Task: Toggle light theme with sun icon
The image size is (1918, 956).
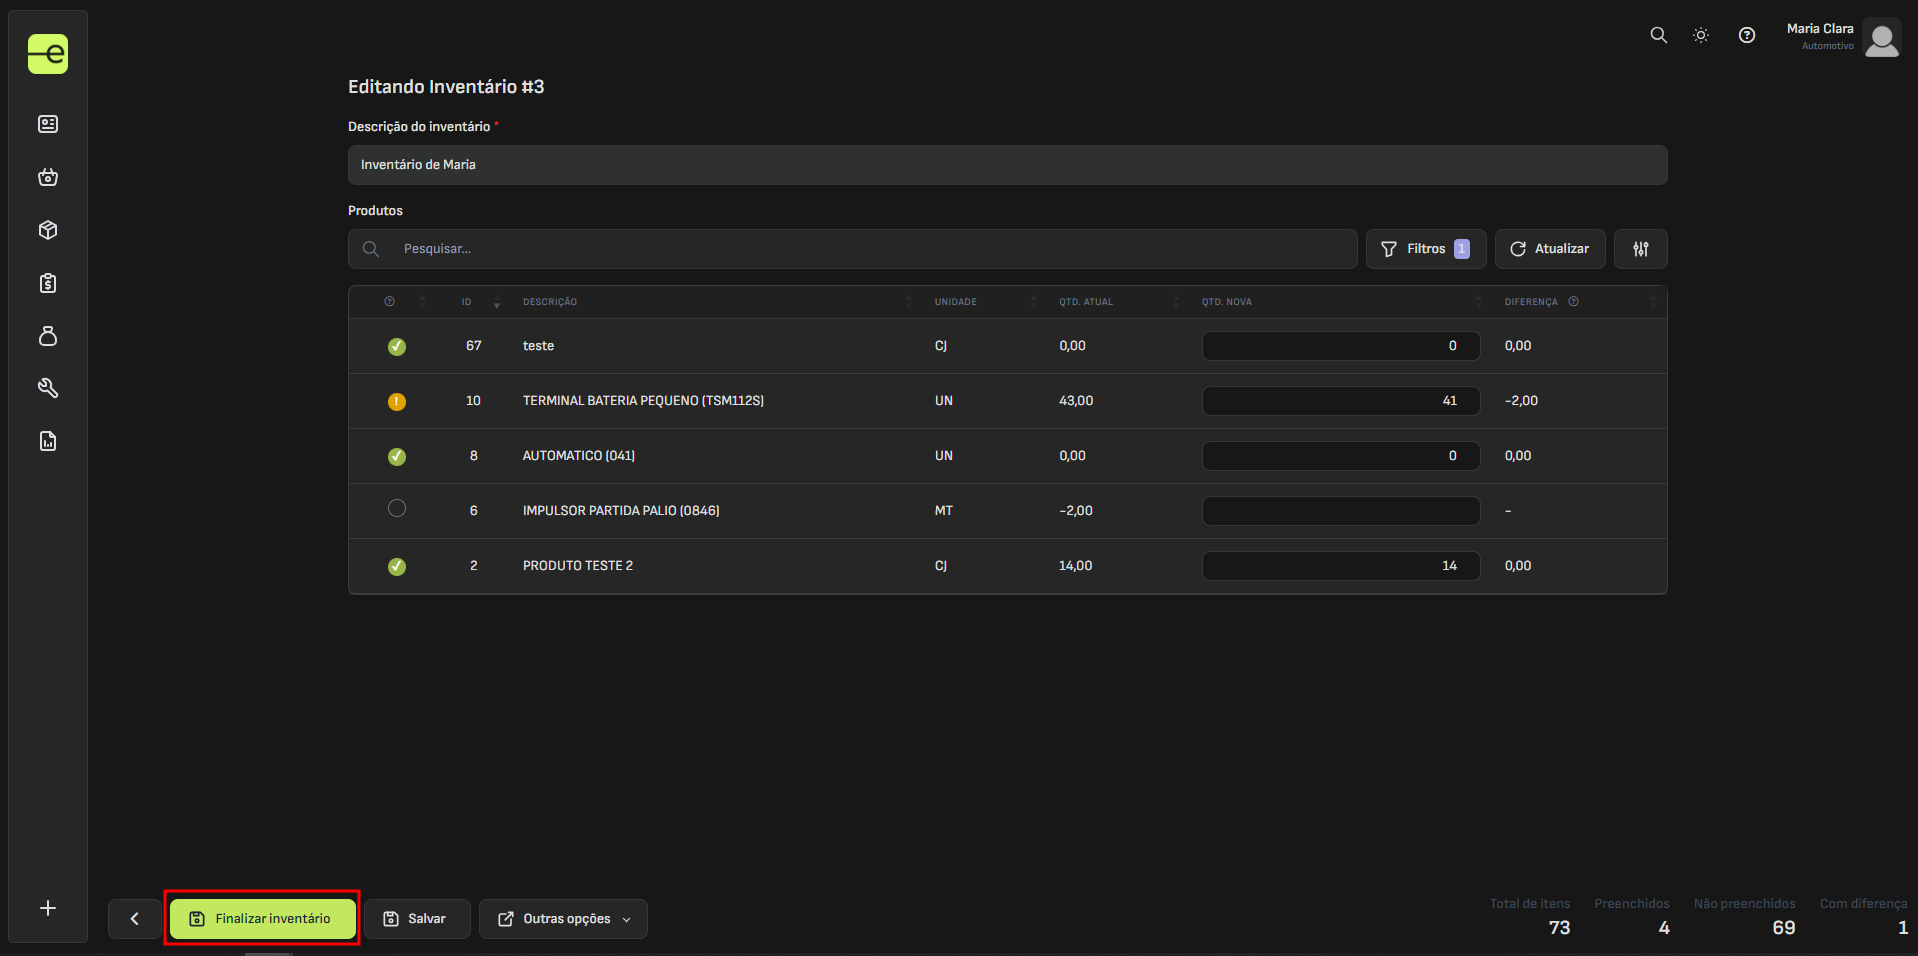Action: pyautogui.click(x=1700, y=35)
